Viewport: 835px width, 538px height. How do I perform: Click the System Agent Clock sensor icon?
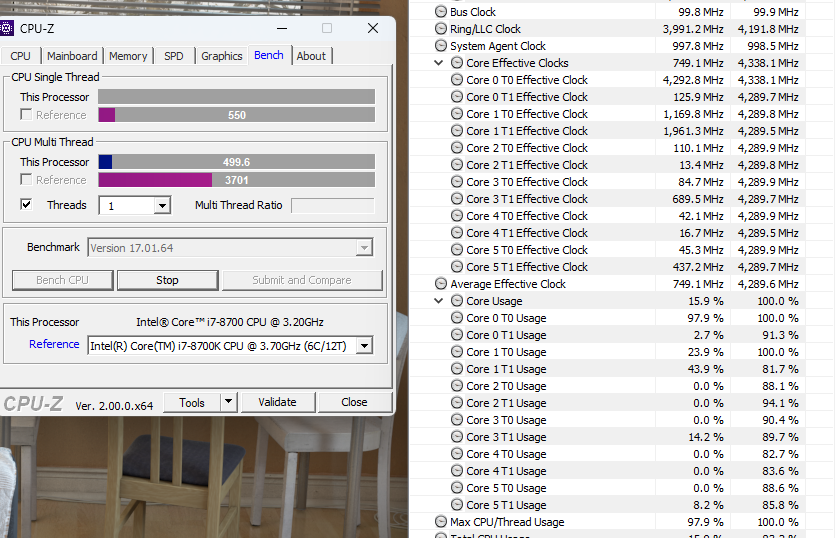tap(440, 45)
